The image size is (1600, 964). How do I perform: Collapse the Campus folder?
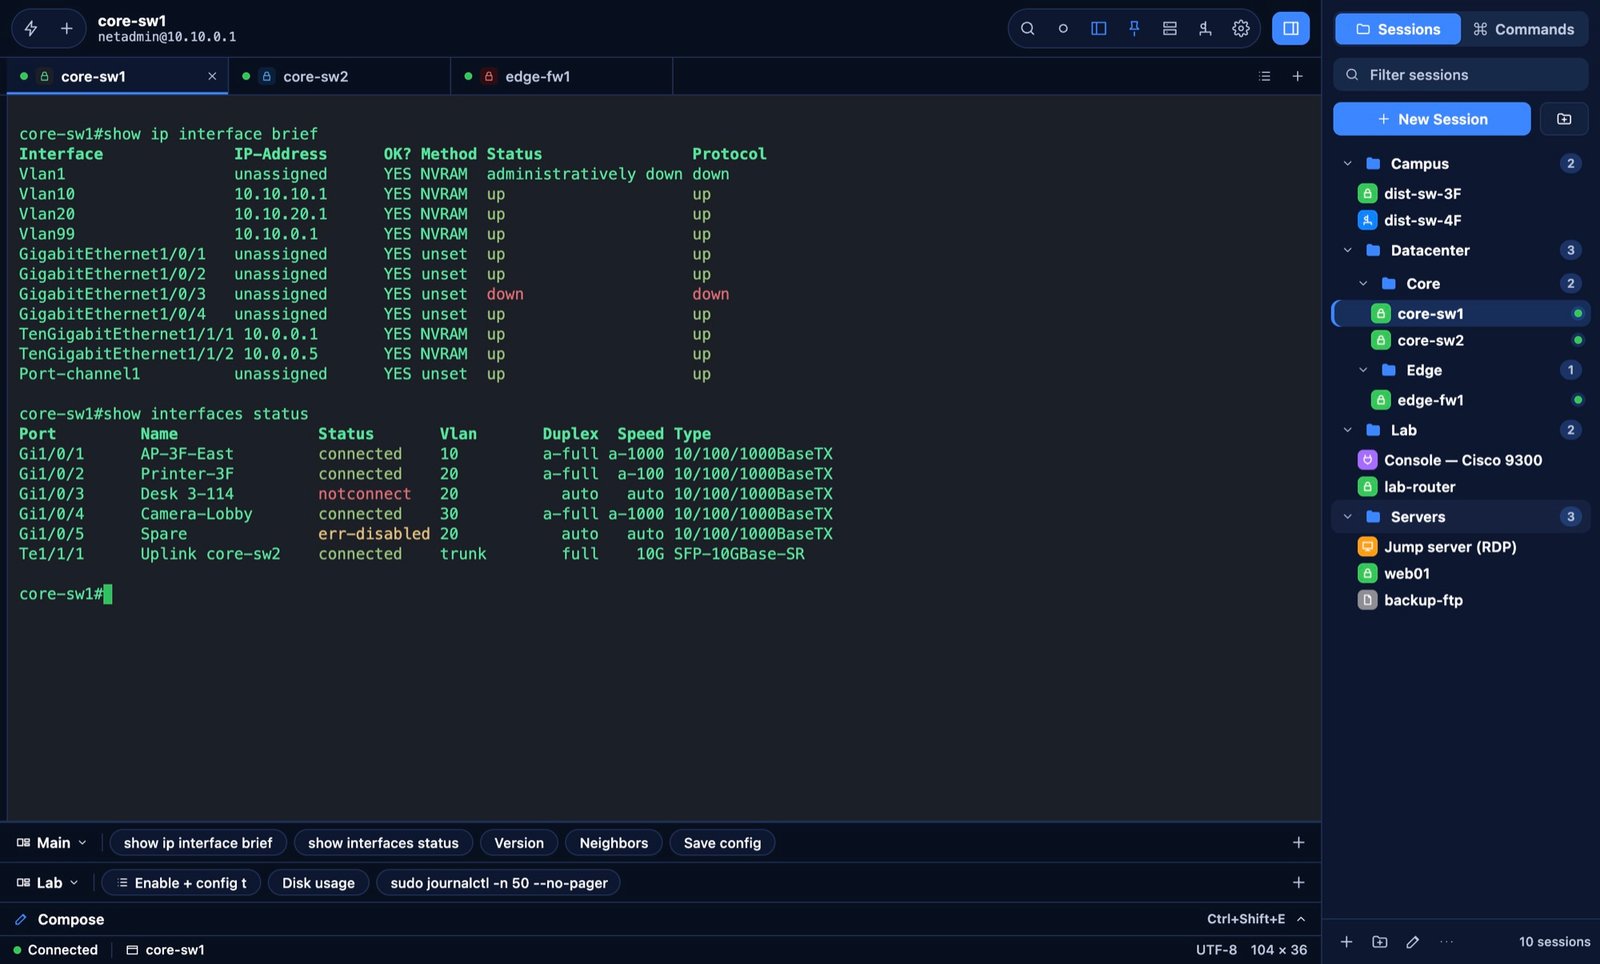pos(1348,164)
